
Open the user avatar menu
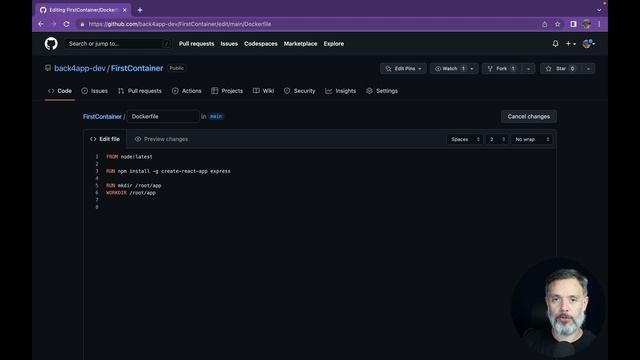click(589, 44)
